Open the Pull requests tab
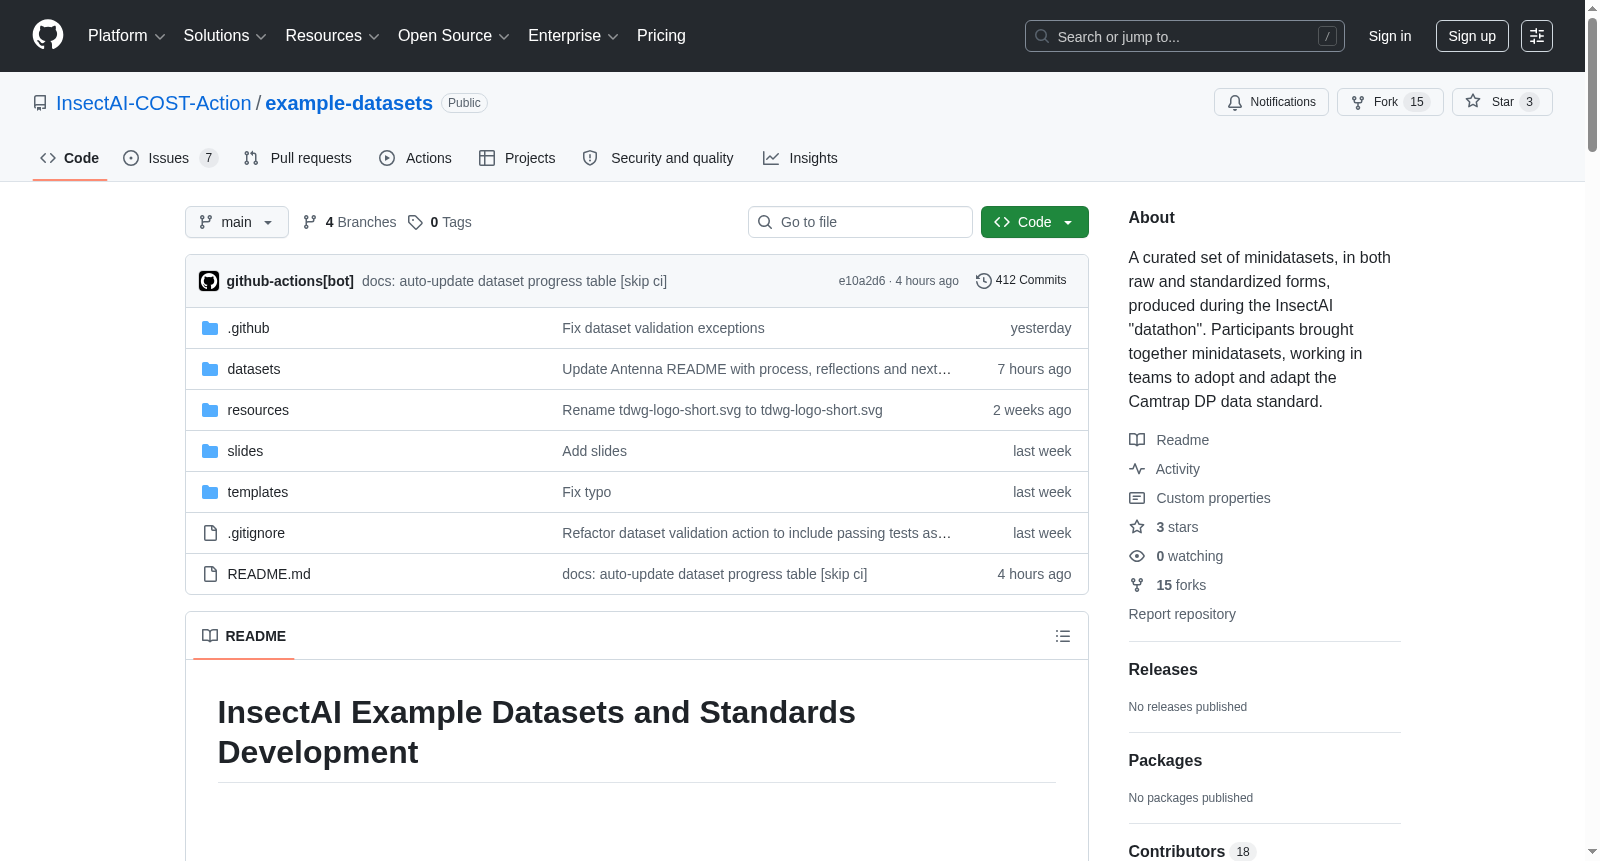1600x861 pixels. tap(298, 158)
